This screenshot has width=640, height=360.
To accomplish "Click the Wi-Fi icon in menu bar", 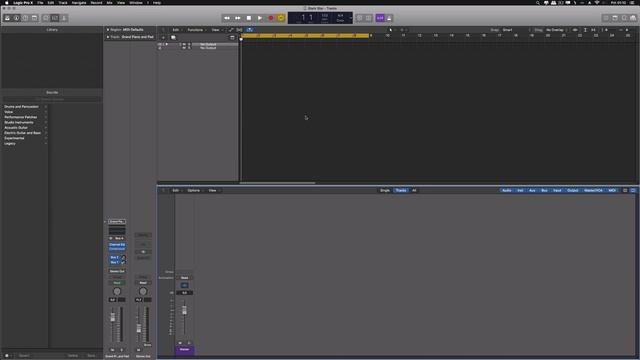I will tap(597, 2).
